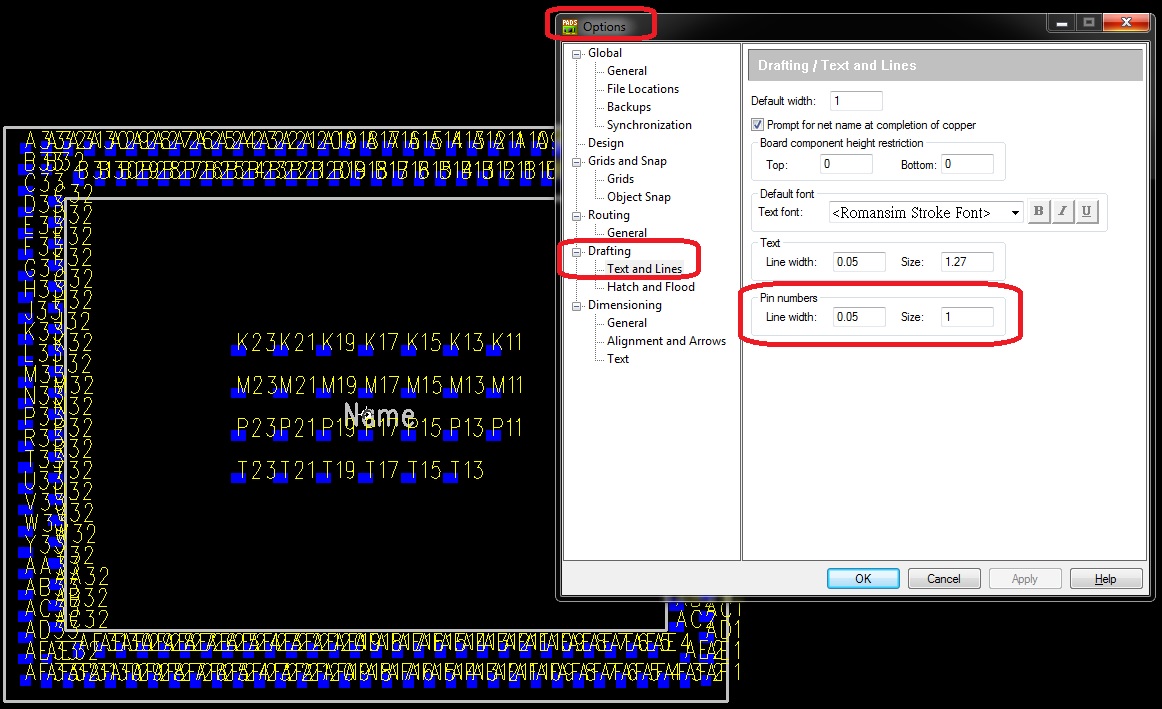Select the Design options page
Image resolution: width=1162 pixels, height=709 pixels.
[x=605, y=143]
